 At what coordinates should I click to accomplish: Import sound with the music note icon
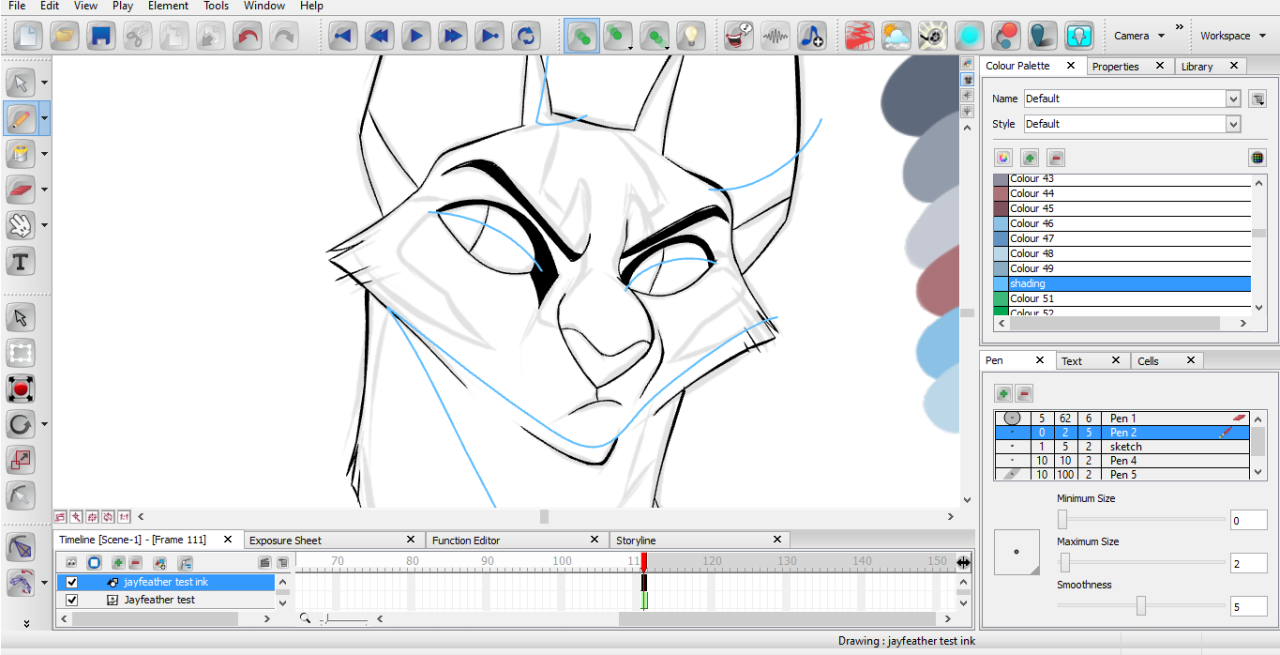pos(812,37)
